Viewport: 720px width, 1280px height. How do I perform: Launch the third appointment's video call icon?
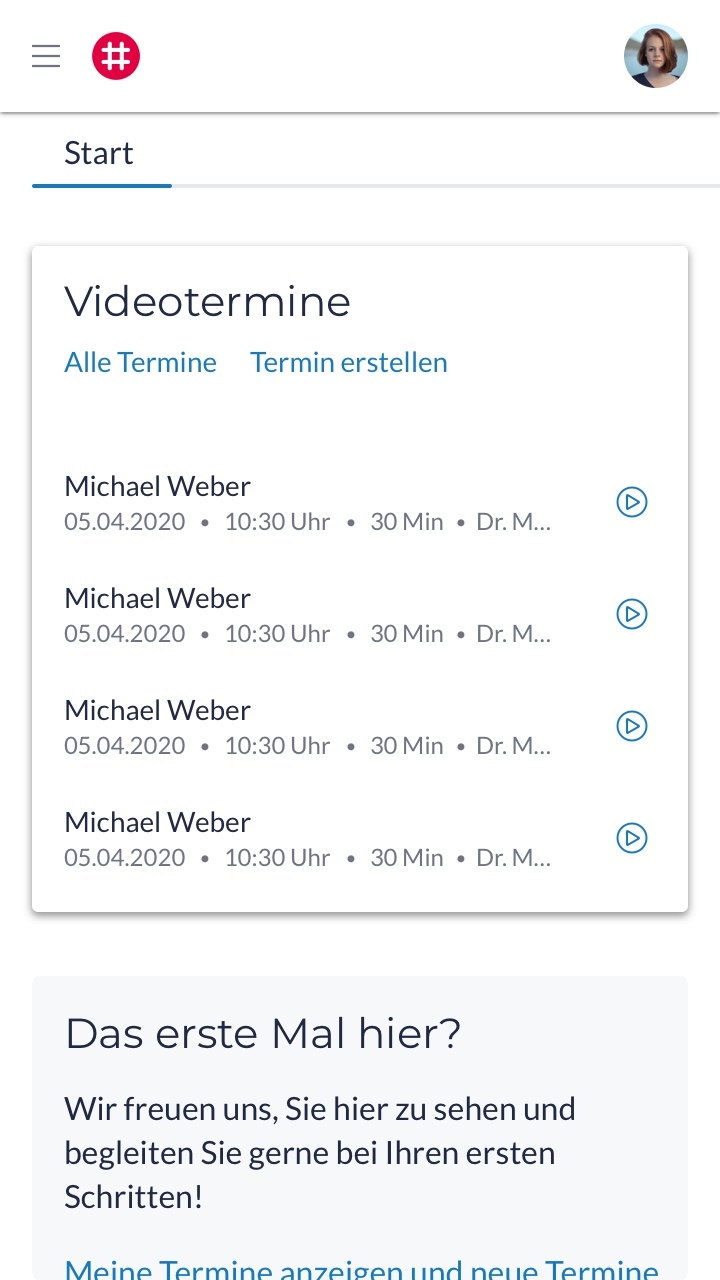(632, 726)
